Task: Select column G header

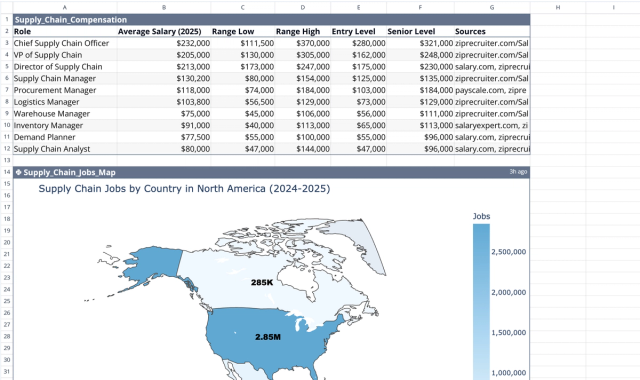Action: point(492,7)
